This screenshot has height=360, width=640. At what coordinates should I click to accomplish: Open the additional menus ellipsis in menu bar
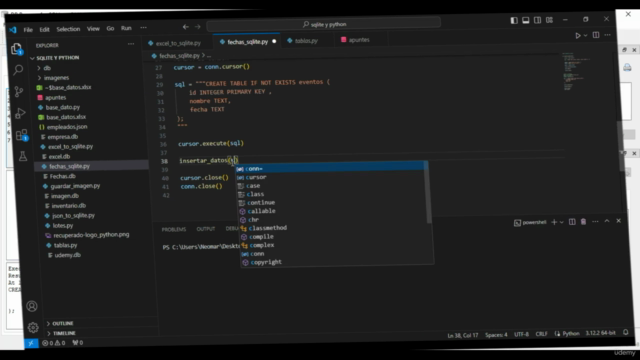click(x=143, y=28)
